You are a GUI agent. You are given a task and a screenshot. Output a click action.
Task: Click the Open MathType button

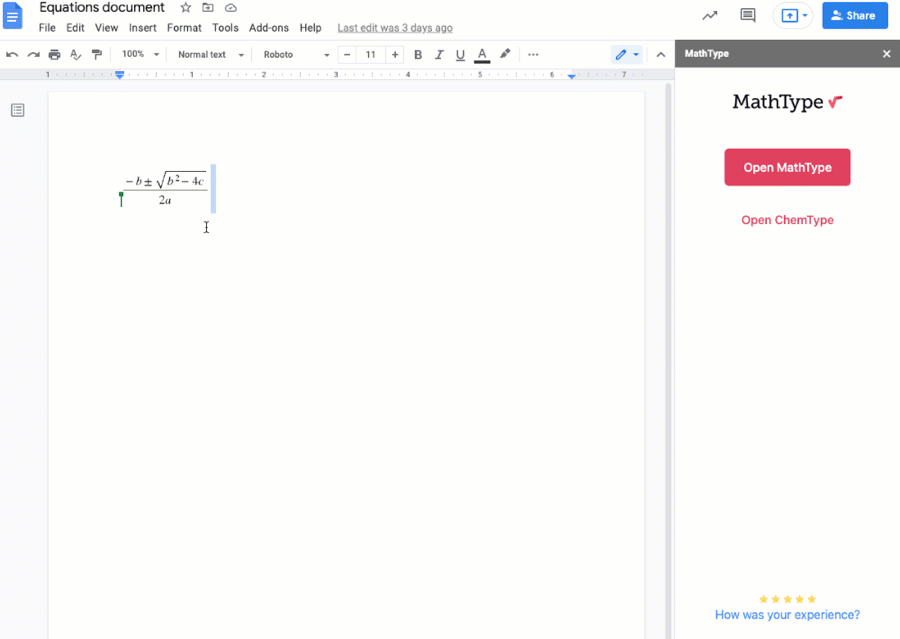(787, 167)
